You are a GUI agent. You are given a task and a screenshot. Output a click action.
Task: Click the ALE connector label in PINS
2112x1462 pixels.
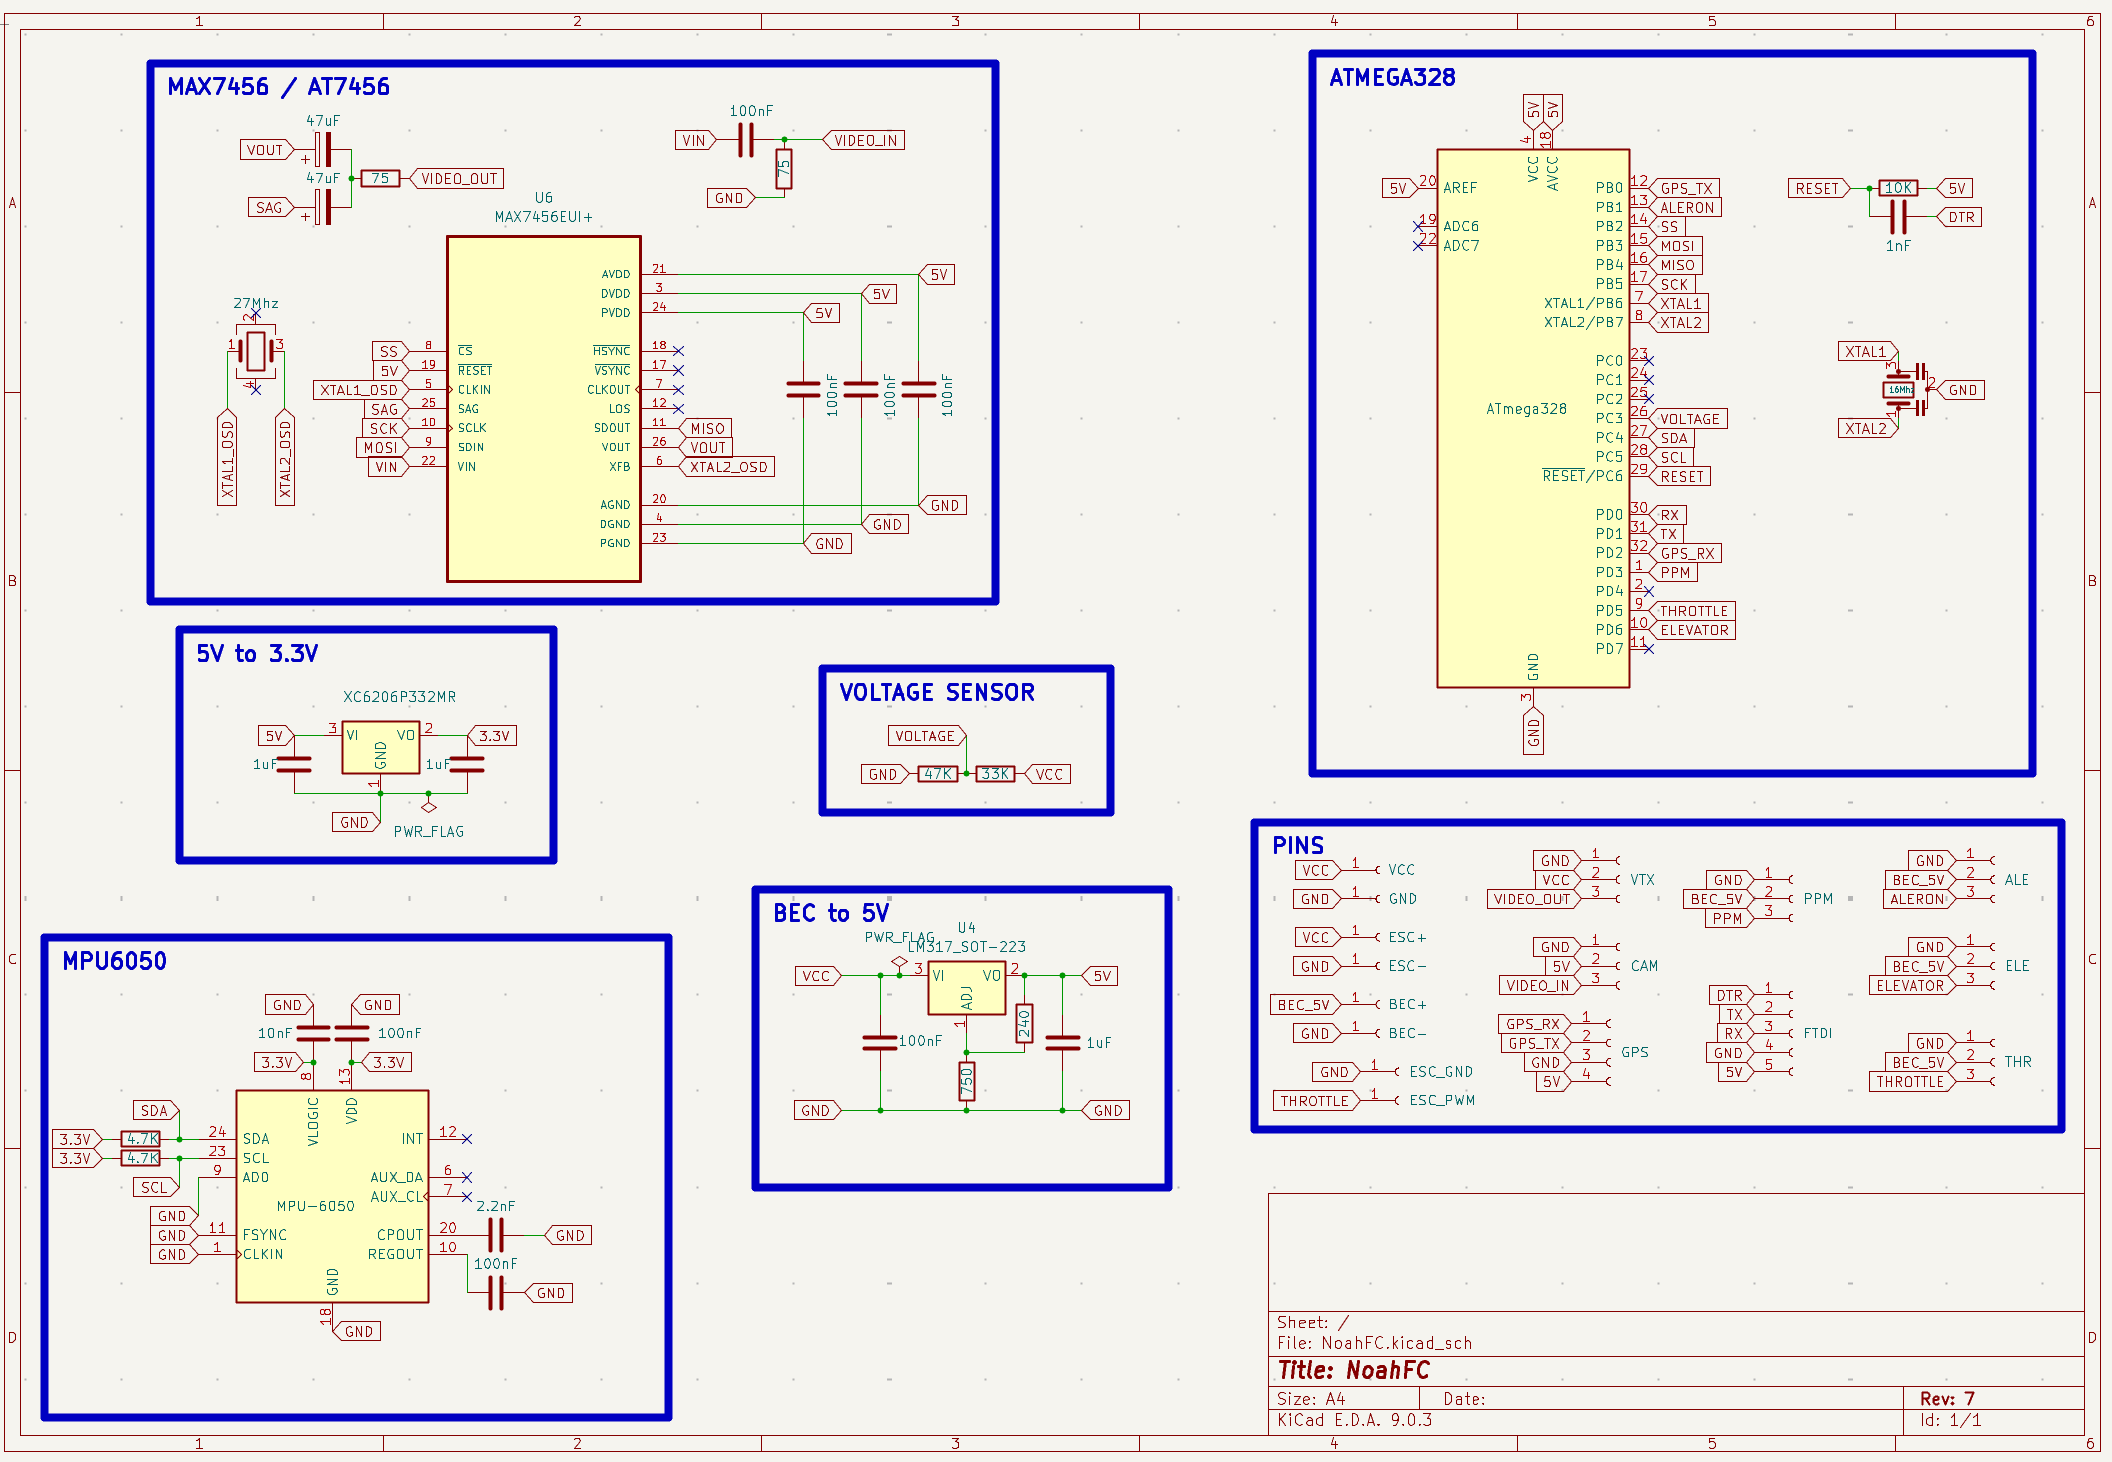point(2017,880)
